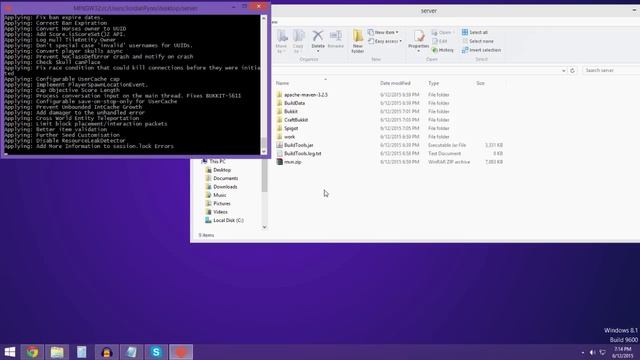Select the apache-maven-3.2.5 folder
This screenshot has width=640, height=360.
tap(306, 95)
